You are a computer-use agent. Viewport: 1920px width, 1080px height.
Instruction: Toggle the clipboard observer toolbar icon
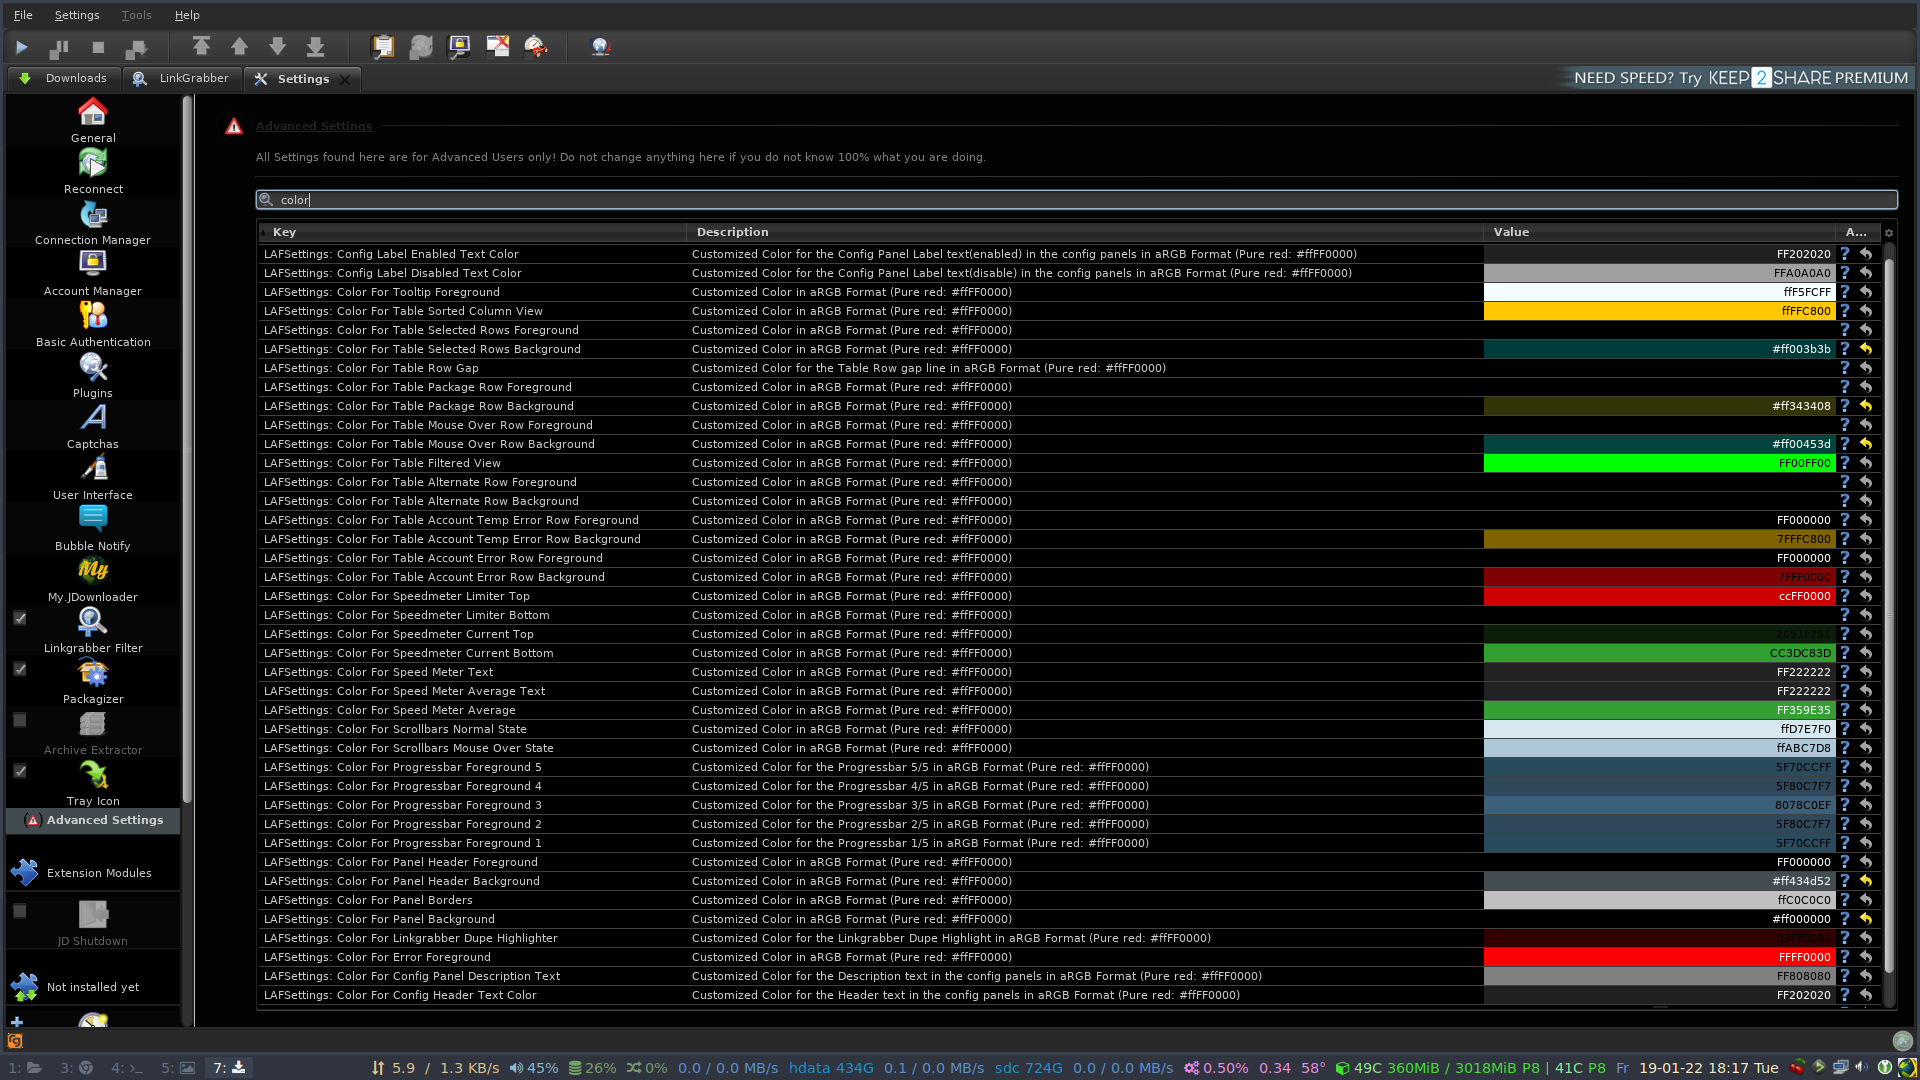click(382, 46)
